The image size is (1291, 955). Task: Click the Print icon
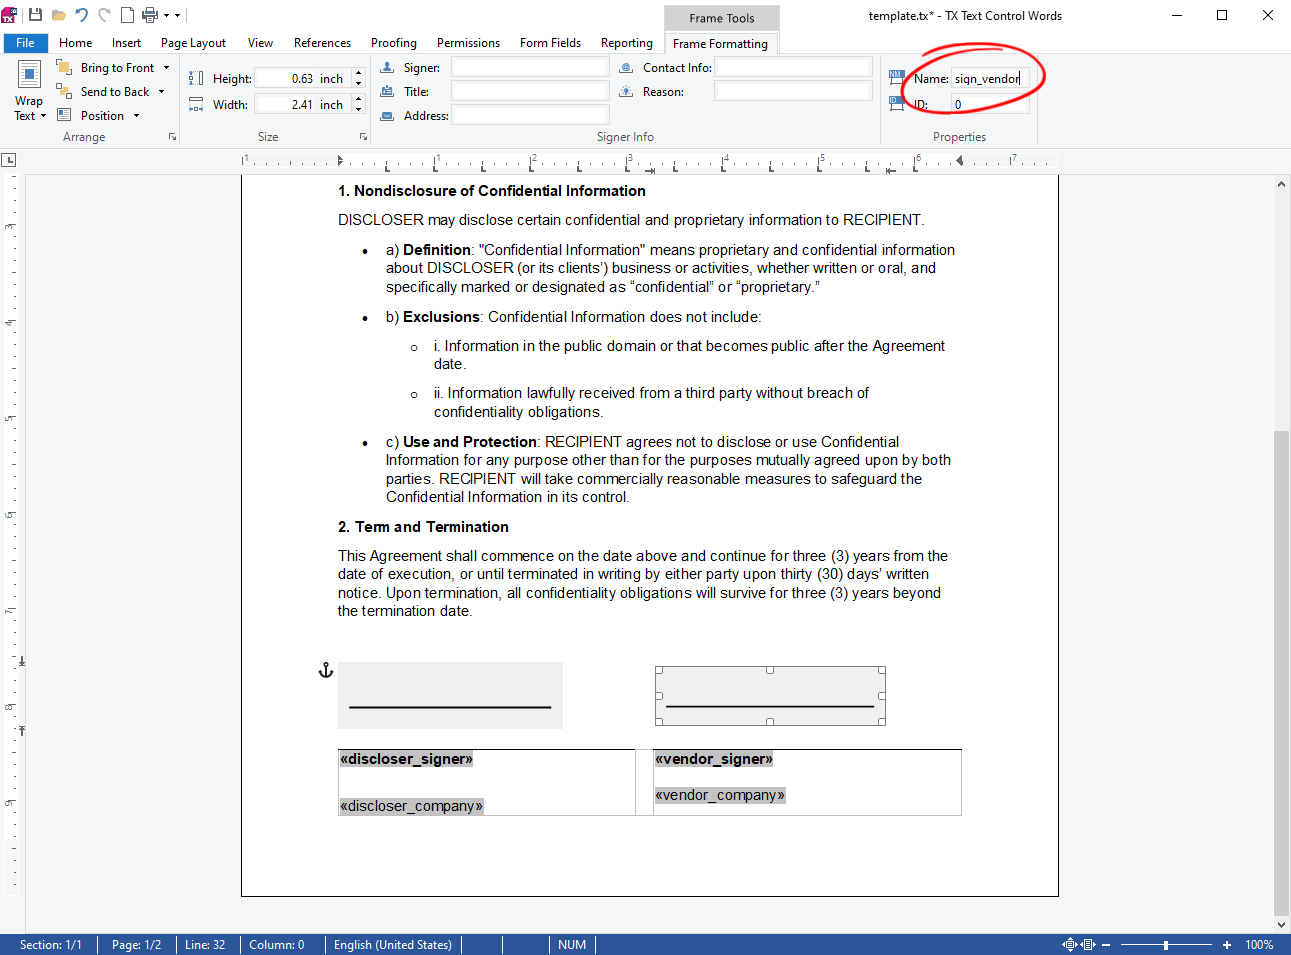click(150, 15)
